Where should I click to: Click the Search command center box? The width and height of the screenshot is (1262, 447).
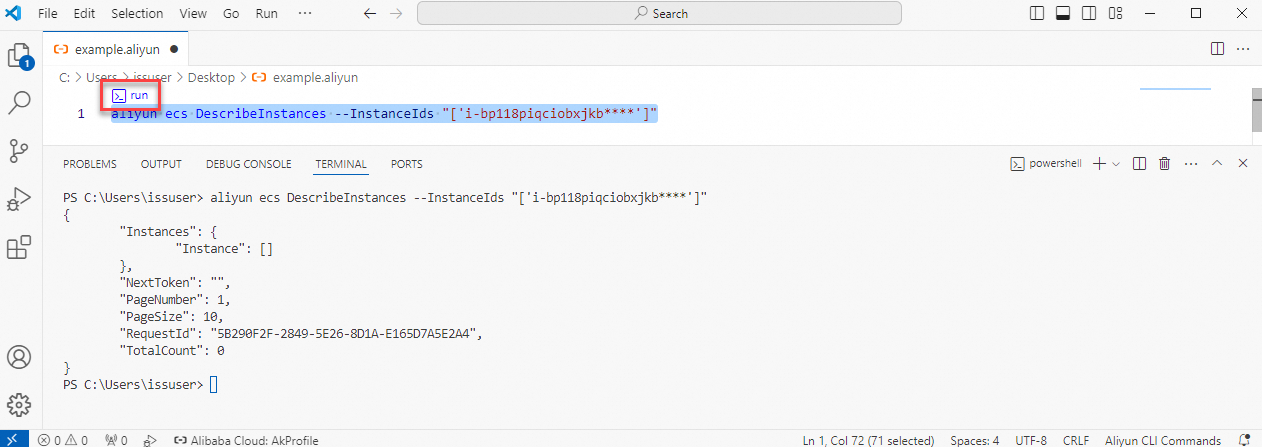(x=659, y=14)
